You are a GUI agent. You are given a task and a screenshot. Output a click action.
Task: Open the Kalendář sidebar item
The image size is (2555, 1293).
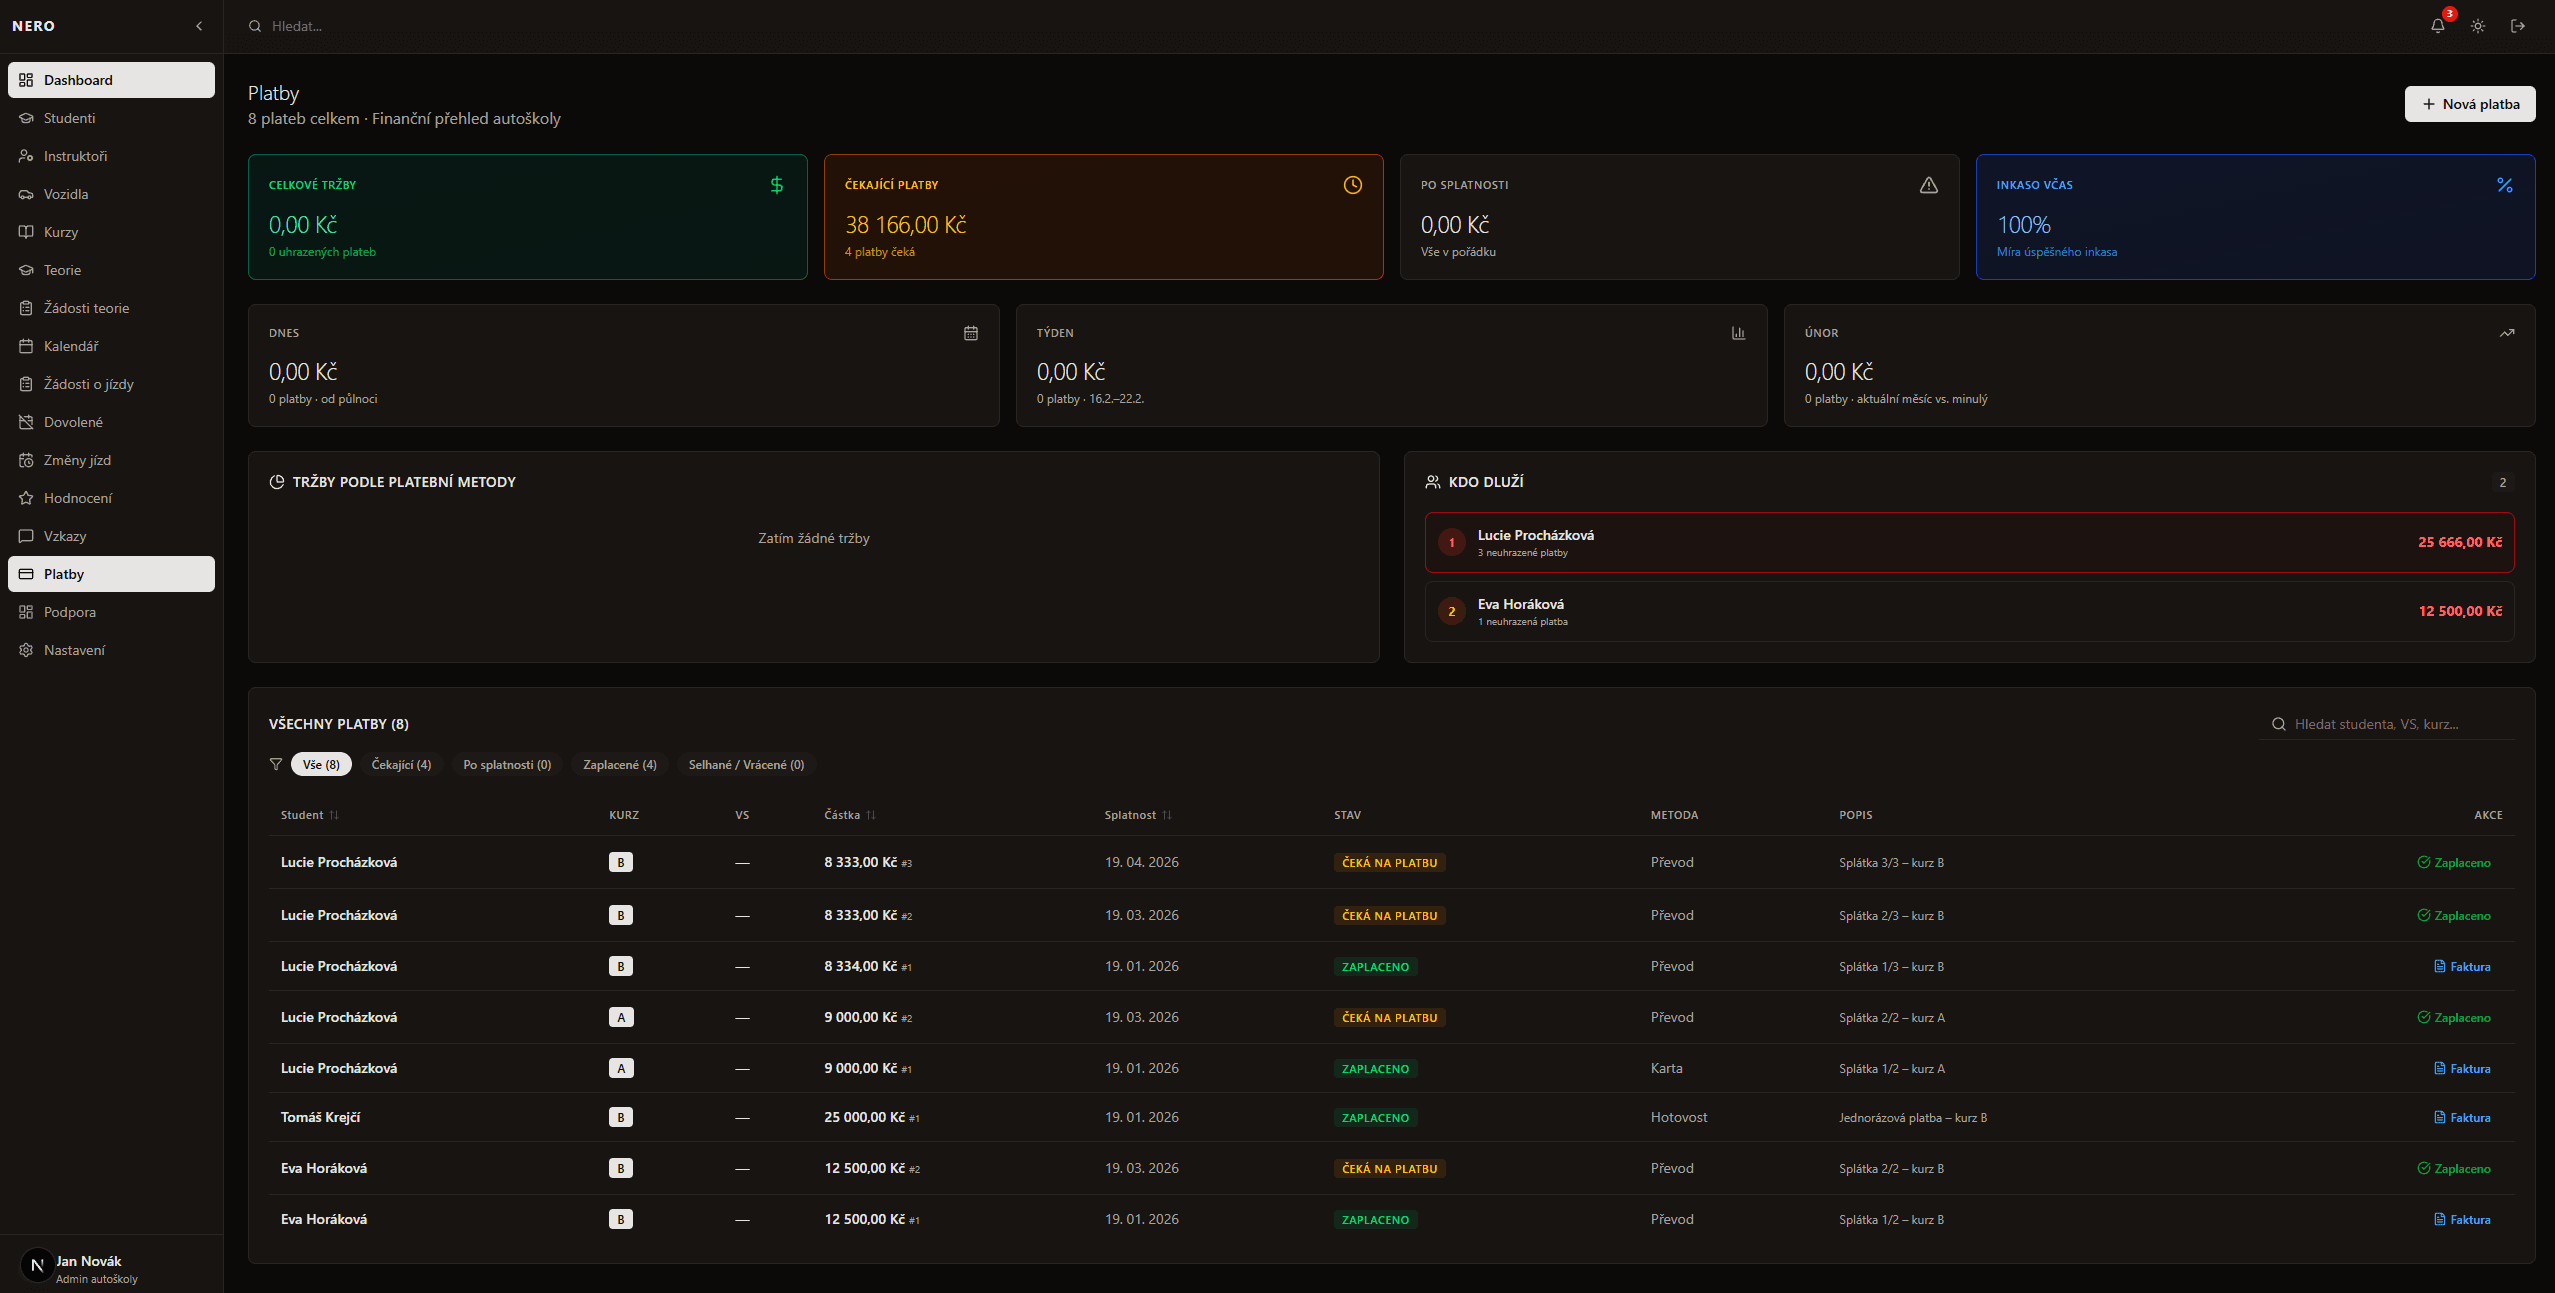(x=71, y=346)
